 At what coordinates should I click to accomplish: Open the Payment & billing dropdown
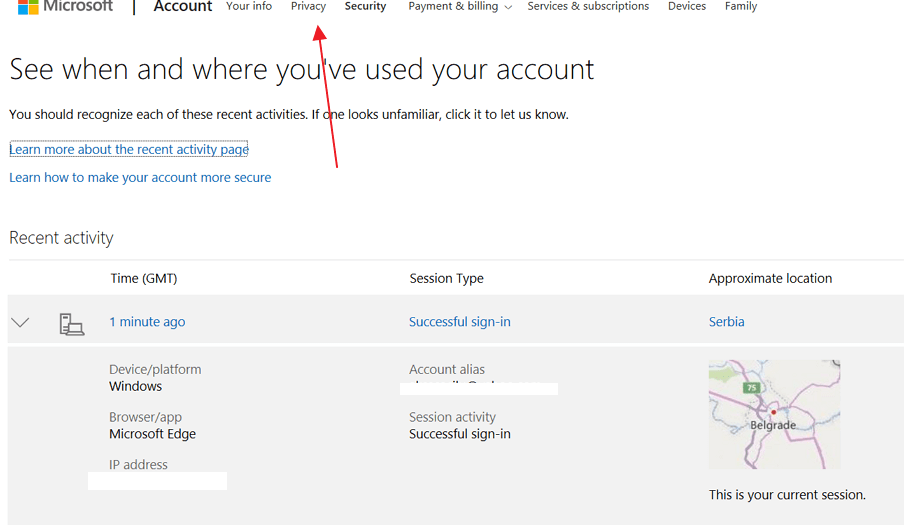tap(459, 6)
